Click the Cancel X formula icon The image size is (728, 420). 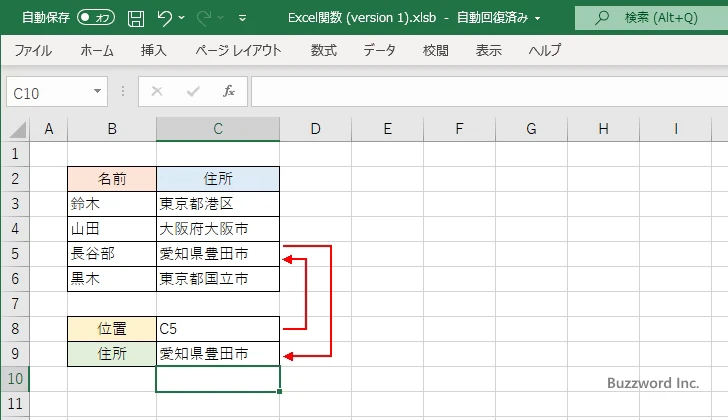click(x=157, y=91)
